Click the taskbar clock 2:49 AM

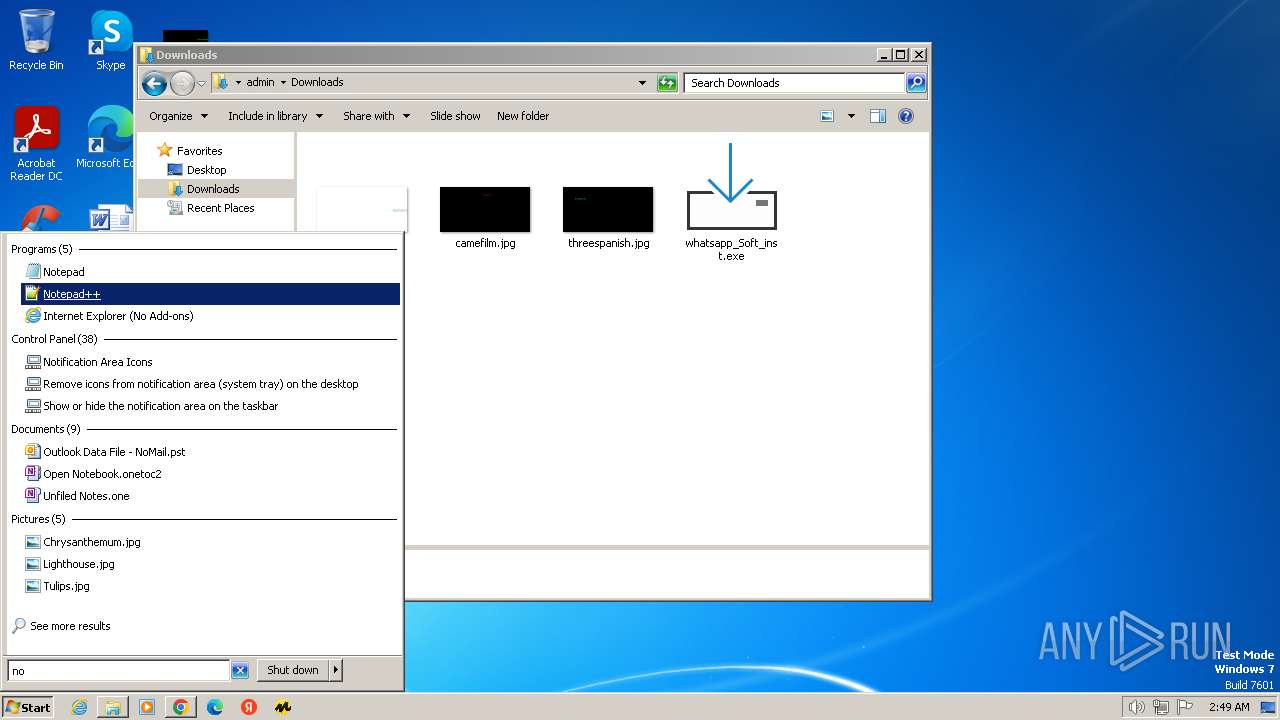tap(1229, 707)
